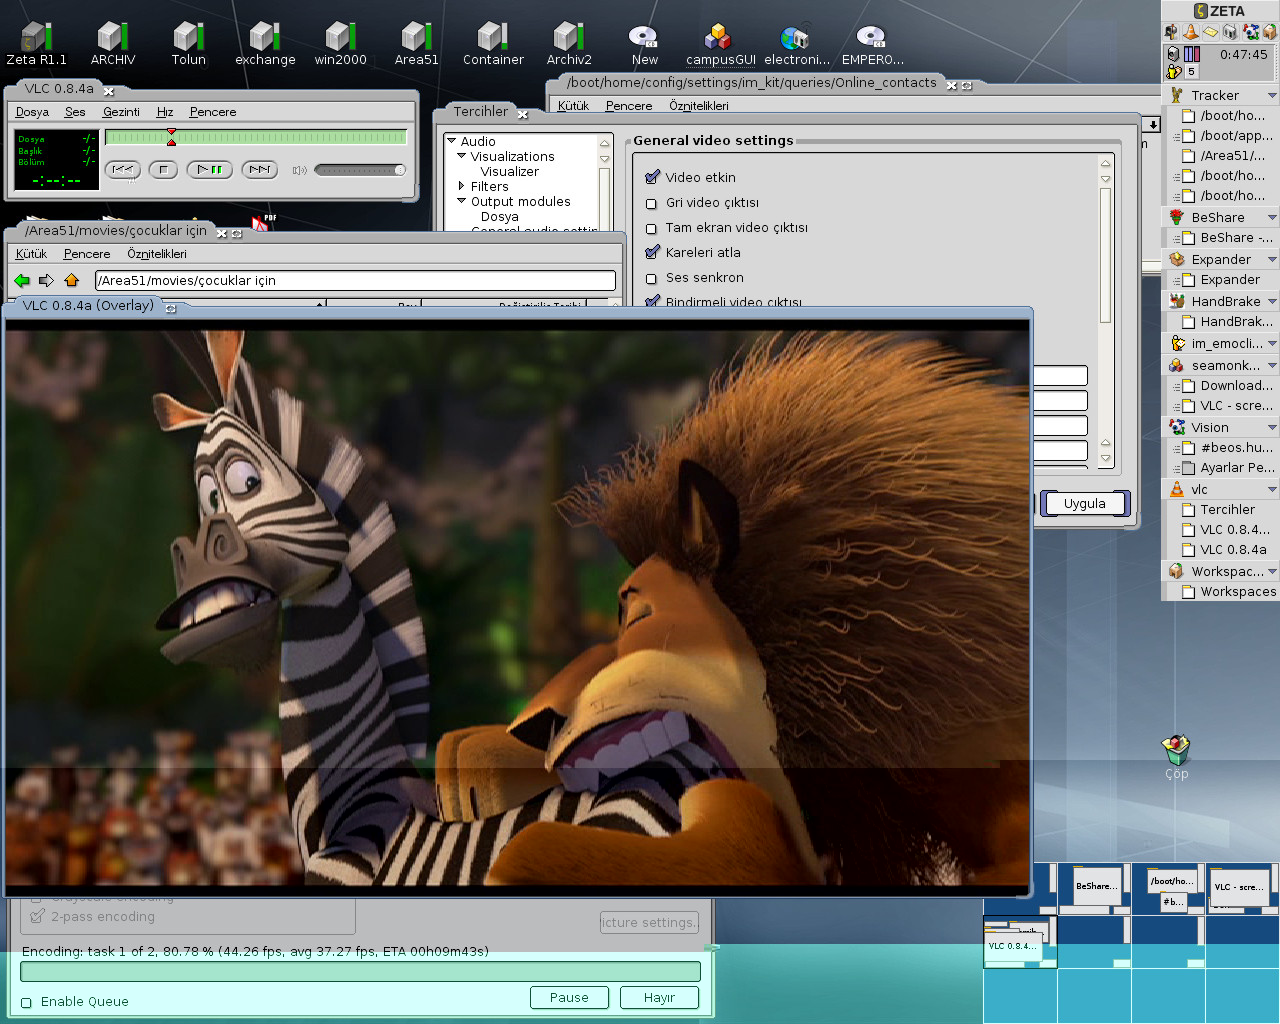Screen dimensions: 1280x1024
Task: Click the VLC traffic cone Deskbar tray icon
Action: (x=1191, y=32)
